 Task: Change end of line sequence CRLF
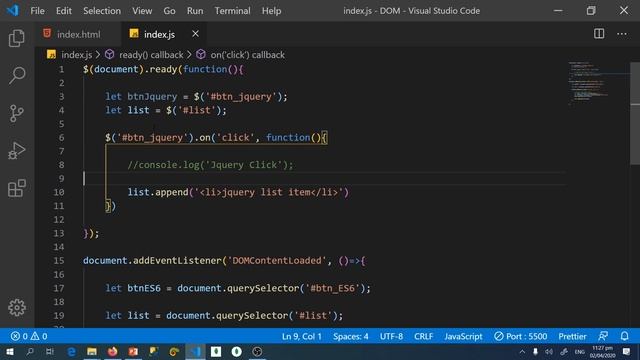point(423,336)
